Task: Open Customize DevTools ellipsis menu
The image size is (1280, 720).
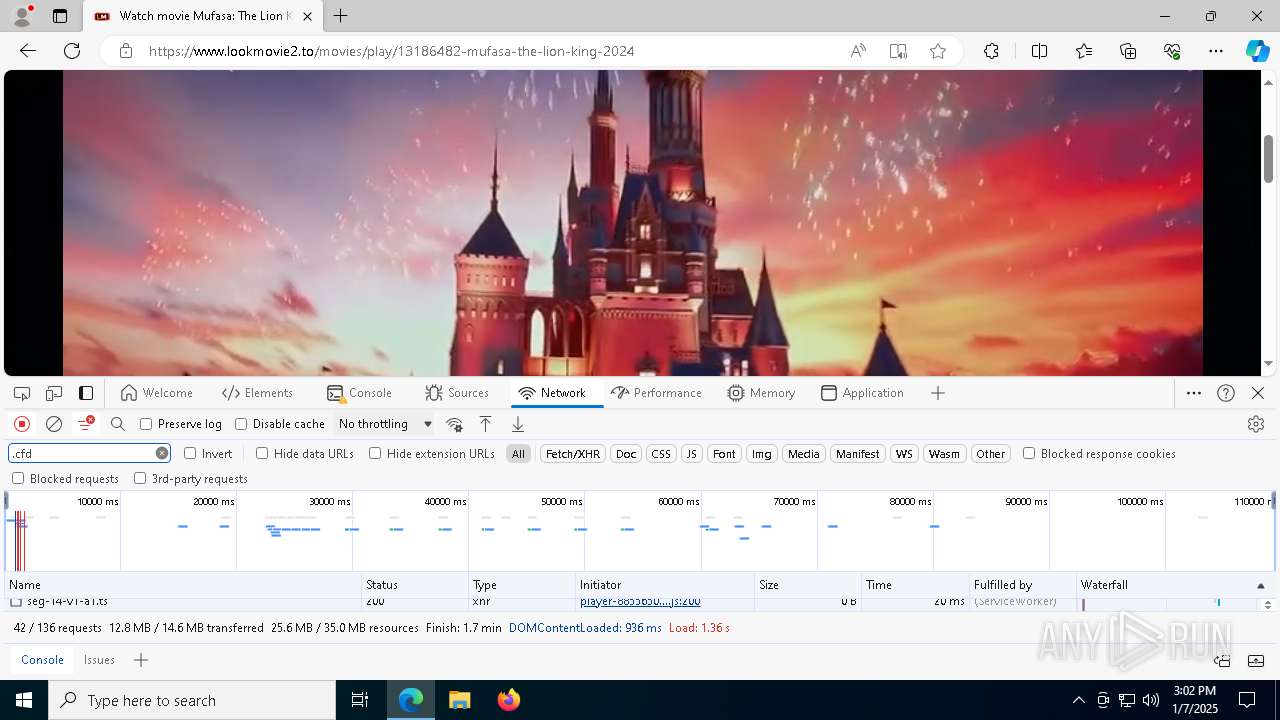Action: [x=1194, y=393]
